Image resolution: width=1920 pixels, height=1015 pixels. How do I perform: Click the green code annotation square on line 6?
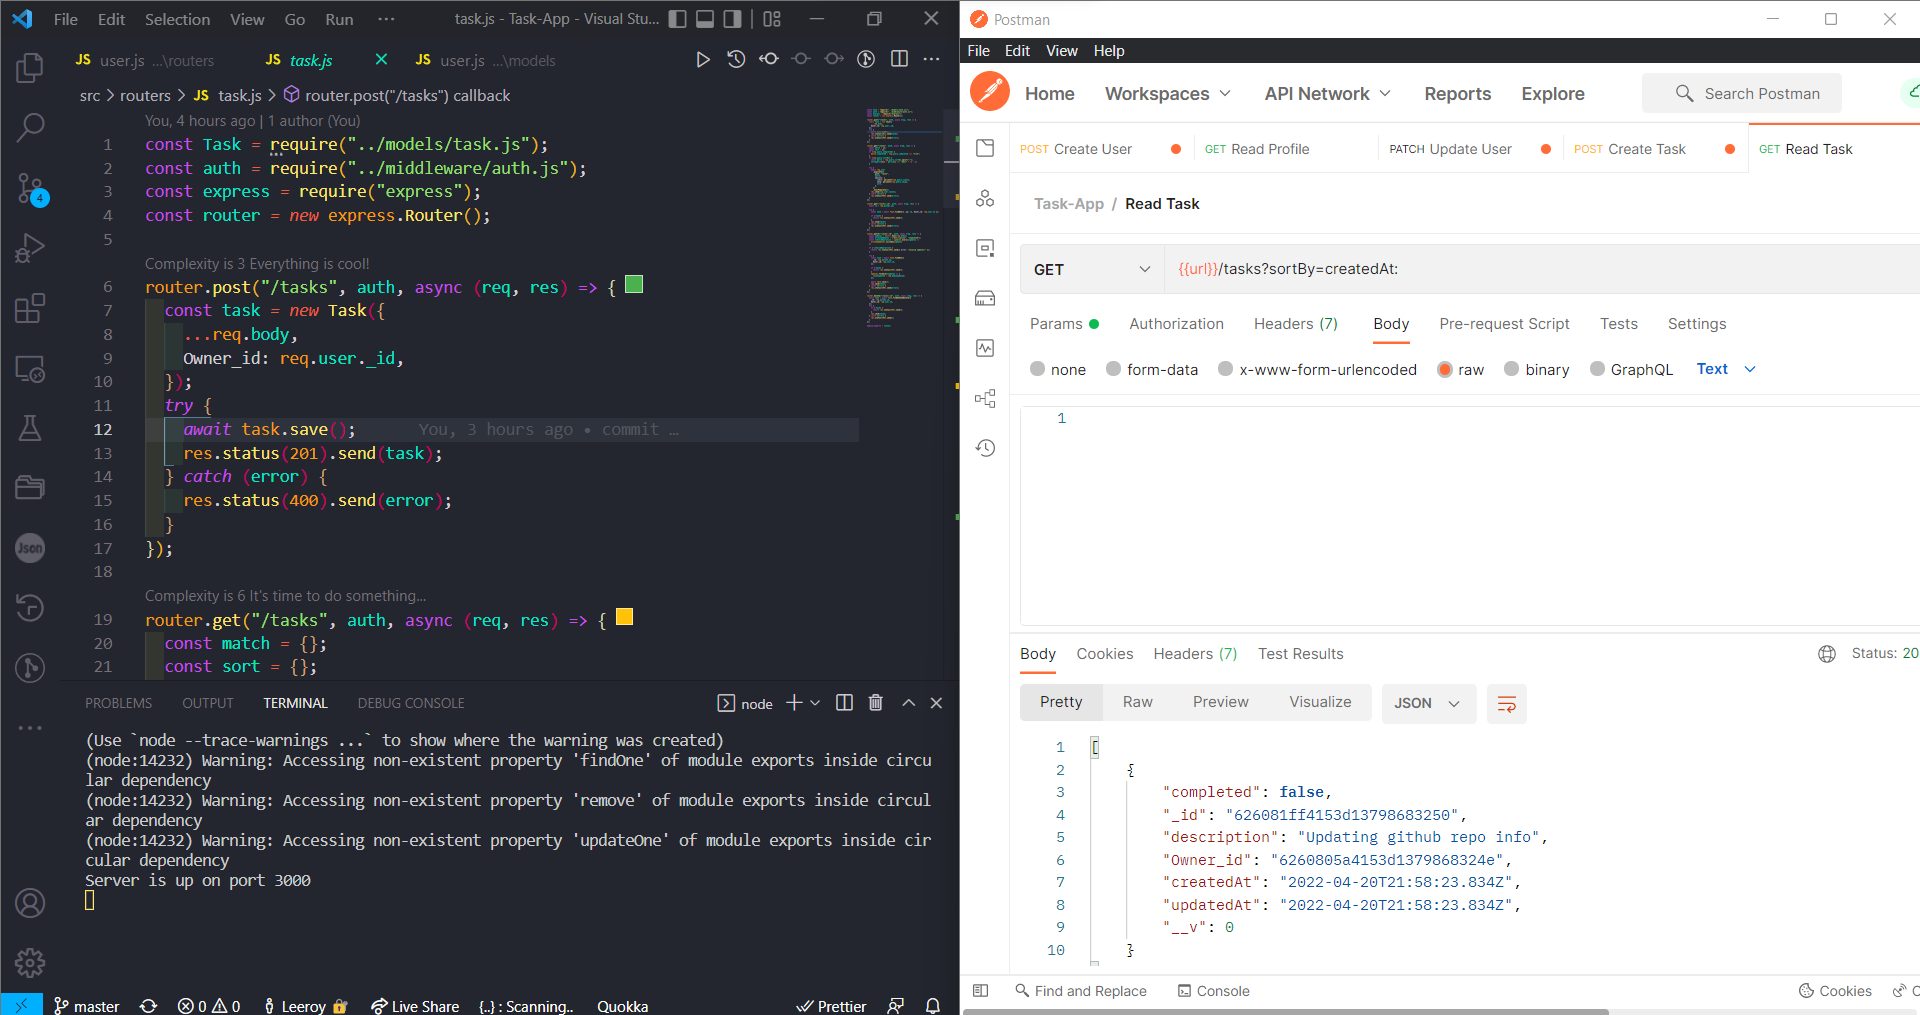[x=633, y=284]
